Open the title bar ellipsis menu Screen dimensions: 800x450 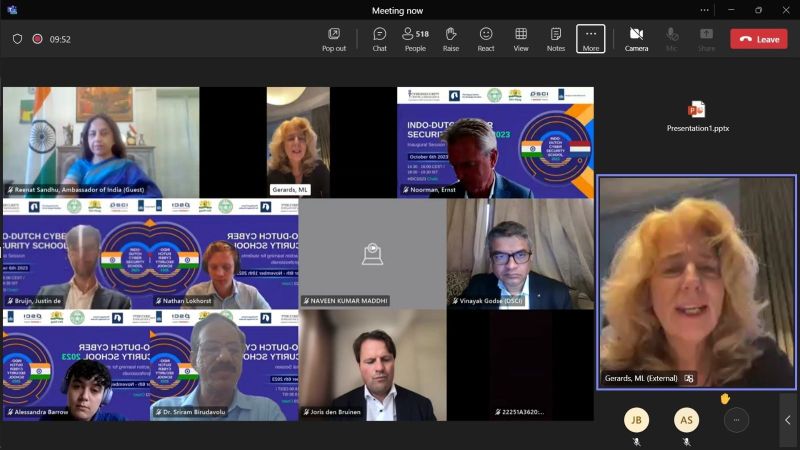[x=705, y=10]
